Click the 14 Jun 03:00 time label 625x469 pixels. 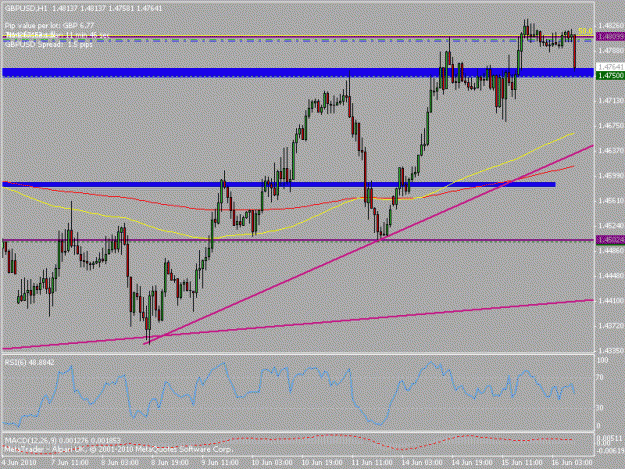(x=422, y=463)
